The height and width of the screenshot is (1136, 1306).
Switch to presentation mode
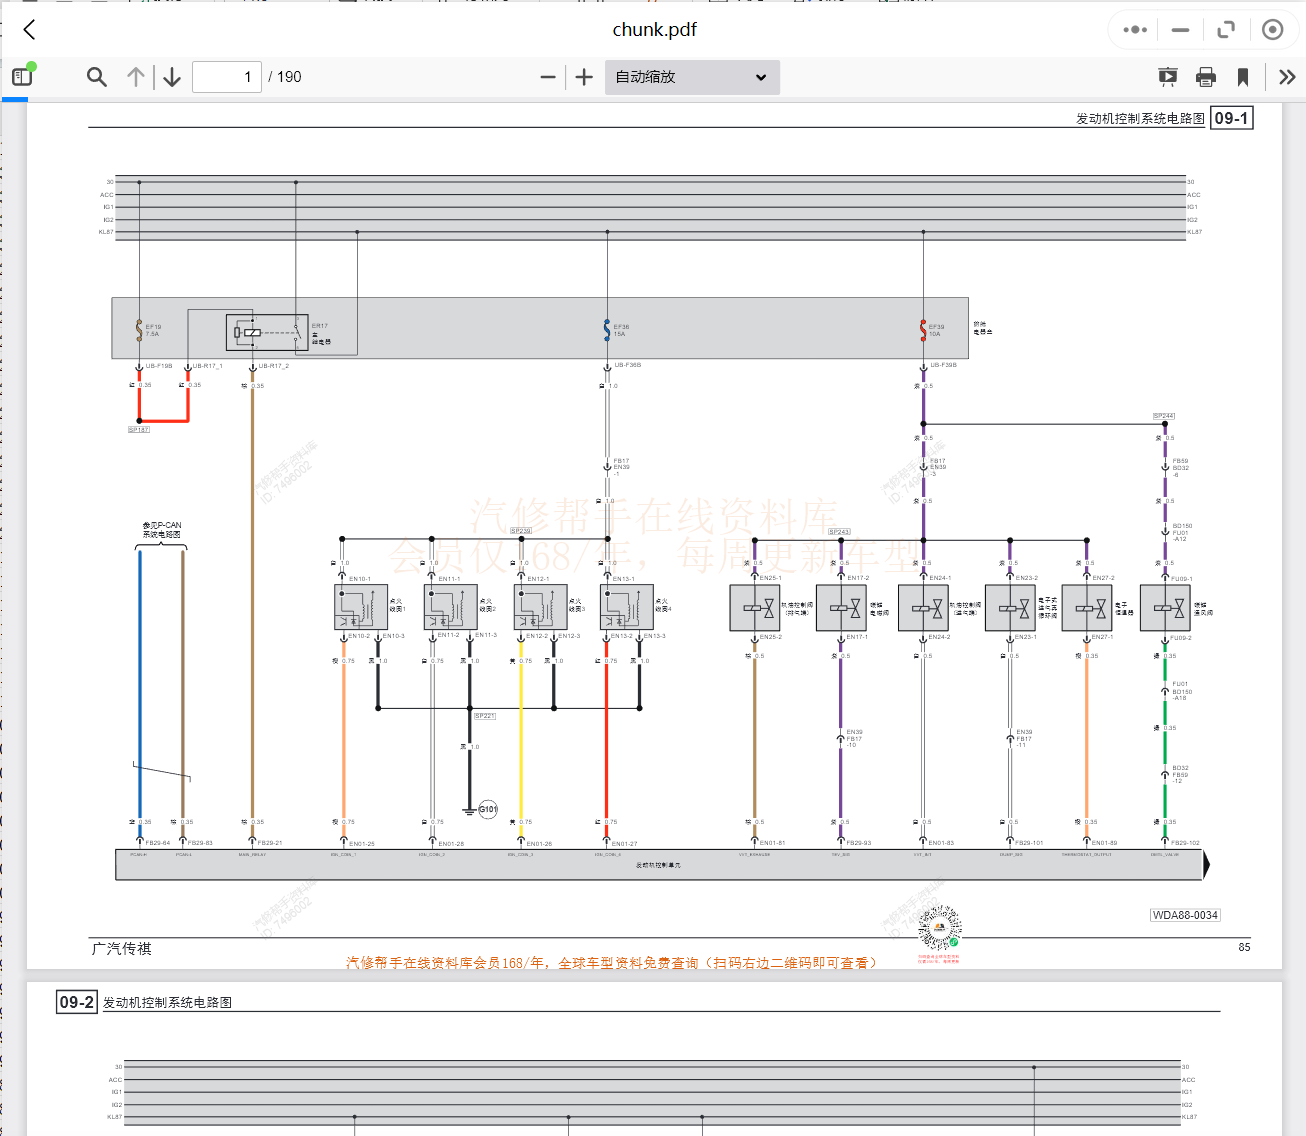coord(1167,77)
